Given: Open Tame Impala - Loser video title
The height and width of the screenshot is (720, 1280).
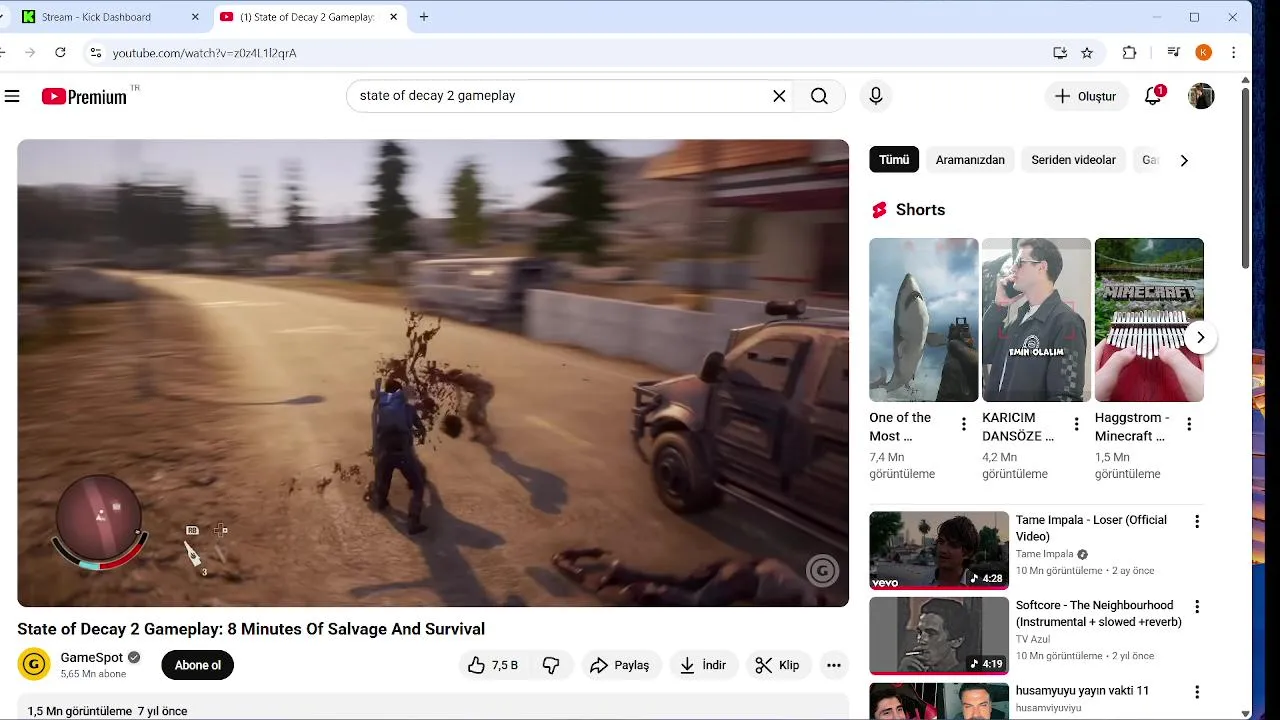Looking at the screenshot, I should pos(1091,528).
